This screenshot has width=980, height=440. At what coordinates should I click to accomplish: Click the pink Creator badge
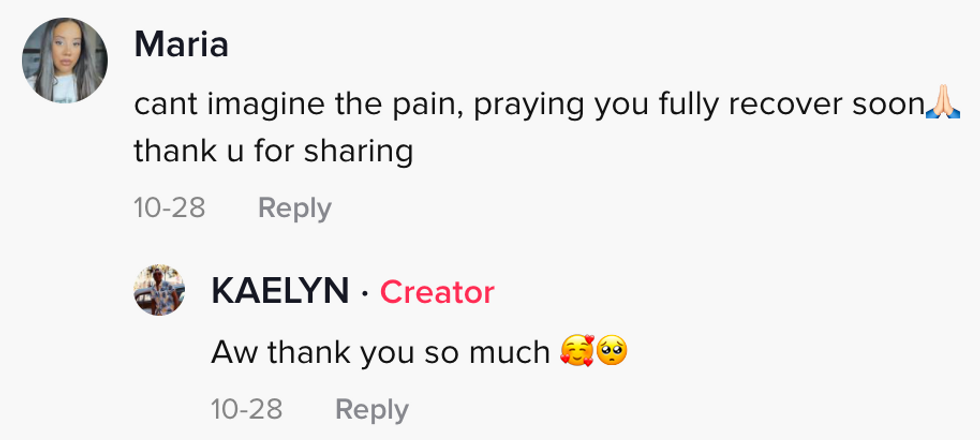coord(437,292)
